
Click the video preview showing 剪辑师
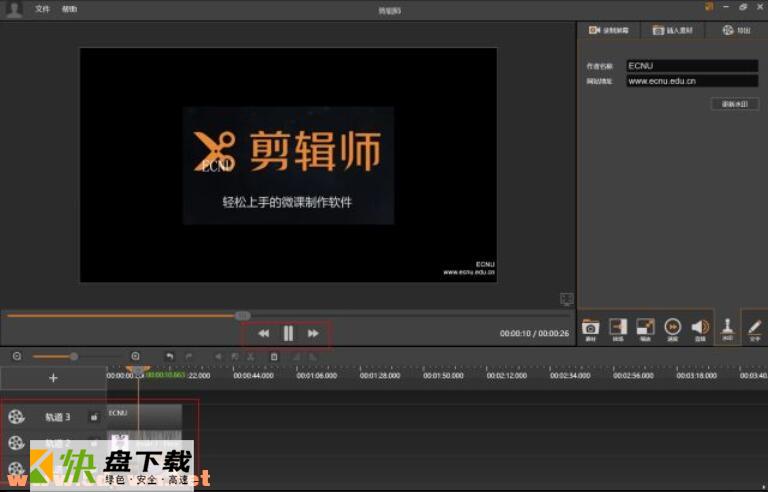click(x=289, y=165)
